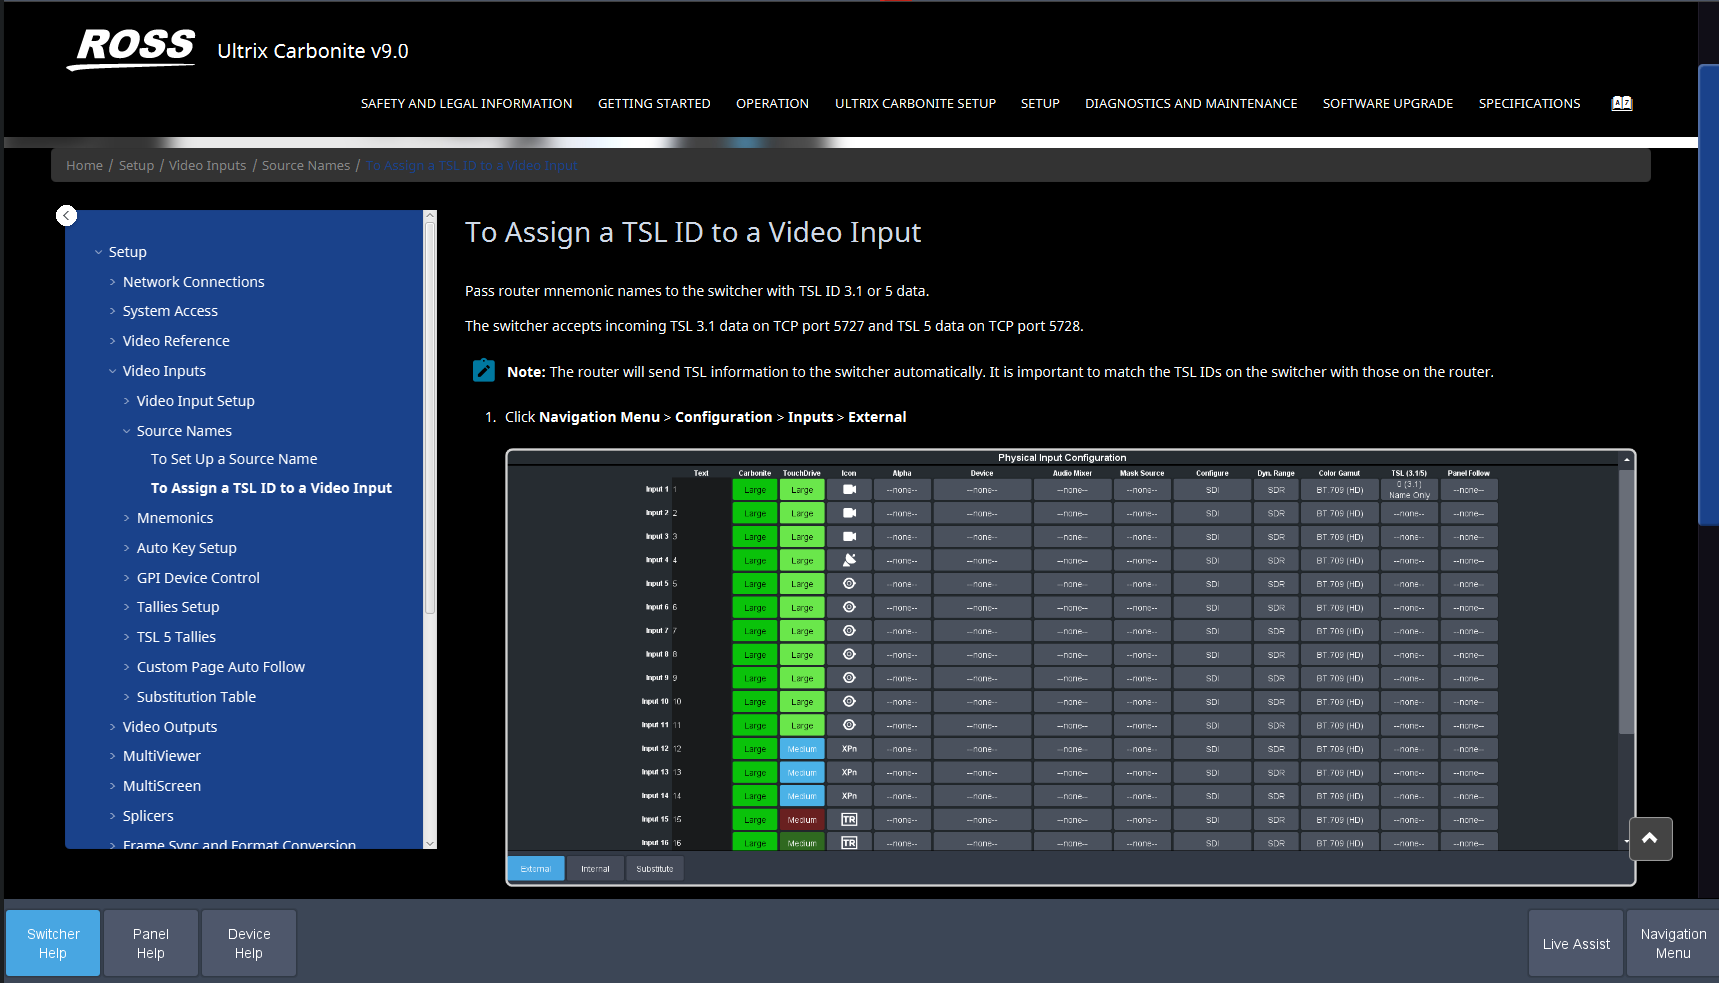Open Diagnostics and Maintenance menu

point(1191,103)
